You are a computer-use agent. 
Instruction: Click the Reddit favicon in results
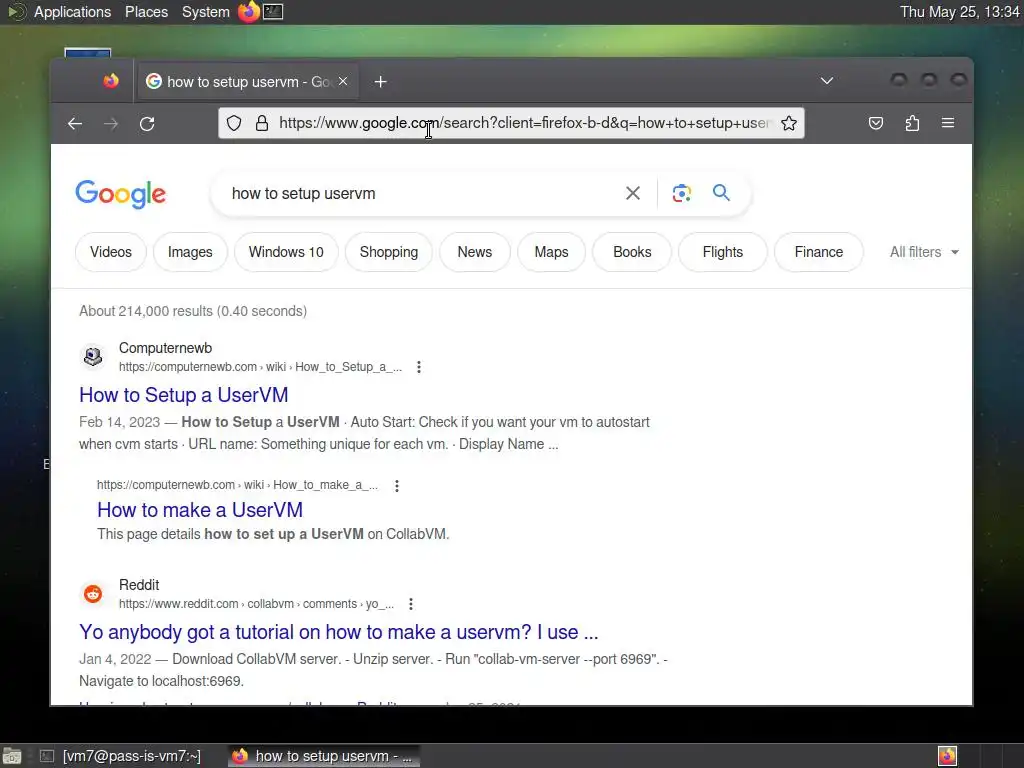(93, 594)
